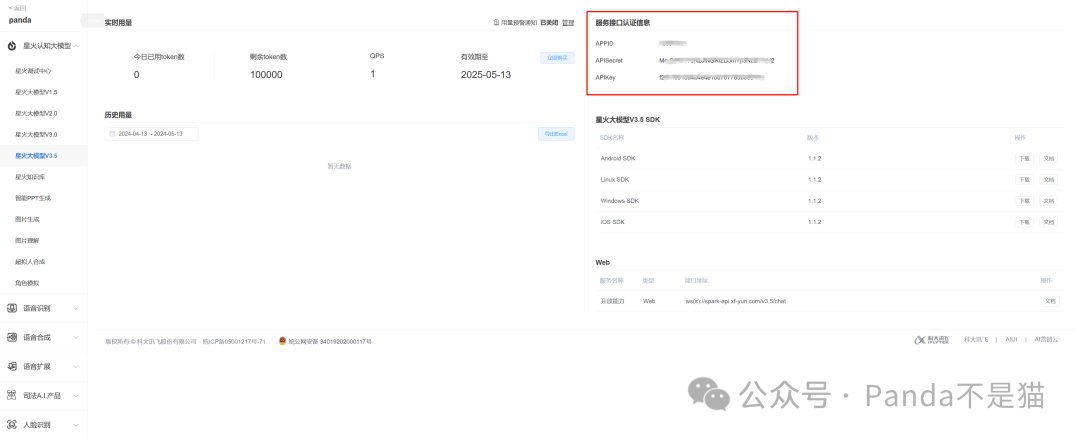Screen dimensions: 1080x439
Task: Select 星火大模型V2.0 in the sidebar
Action: coord(36,113)
